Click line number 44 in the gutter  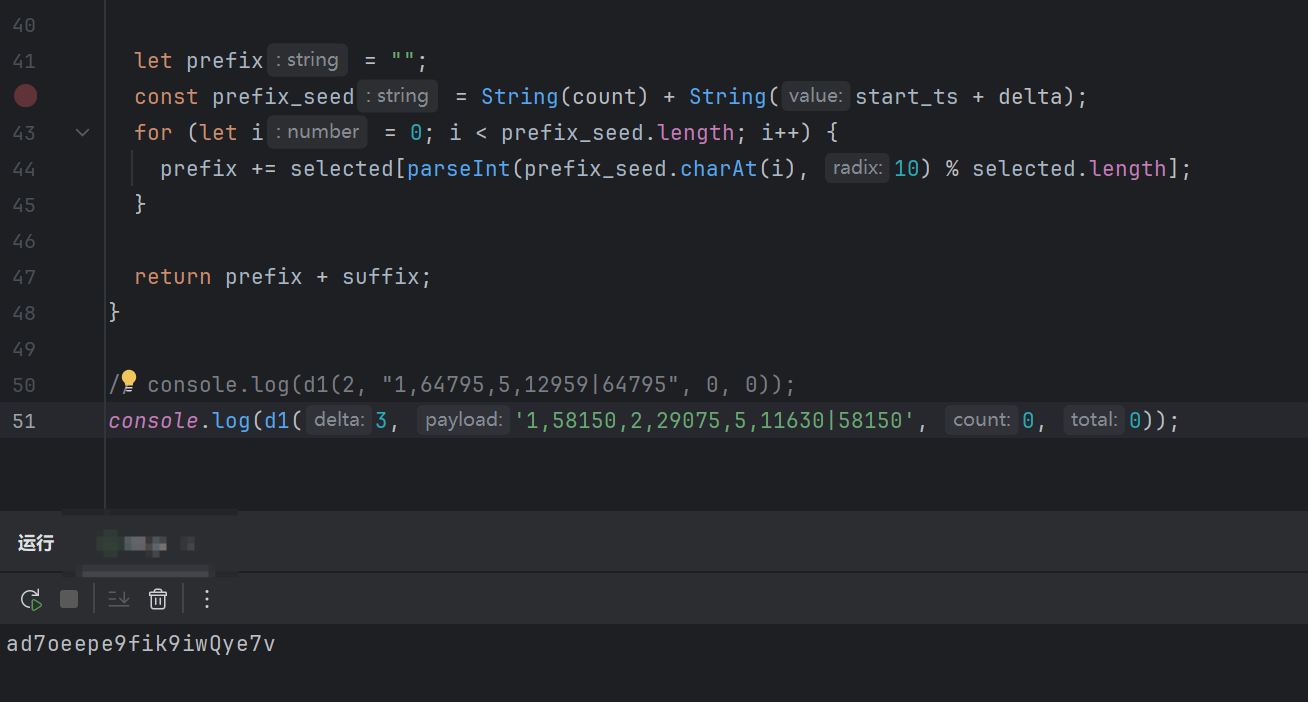coord(24,169)
